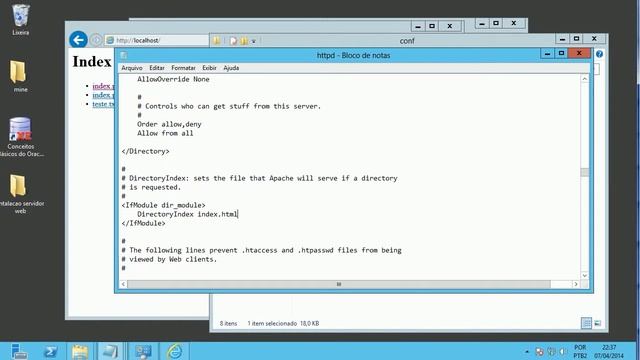The height and width of the screenshot is (360, 640).
Task: Click the volume speaker tray icon
Action: click(x=563, y=351)
